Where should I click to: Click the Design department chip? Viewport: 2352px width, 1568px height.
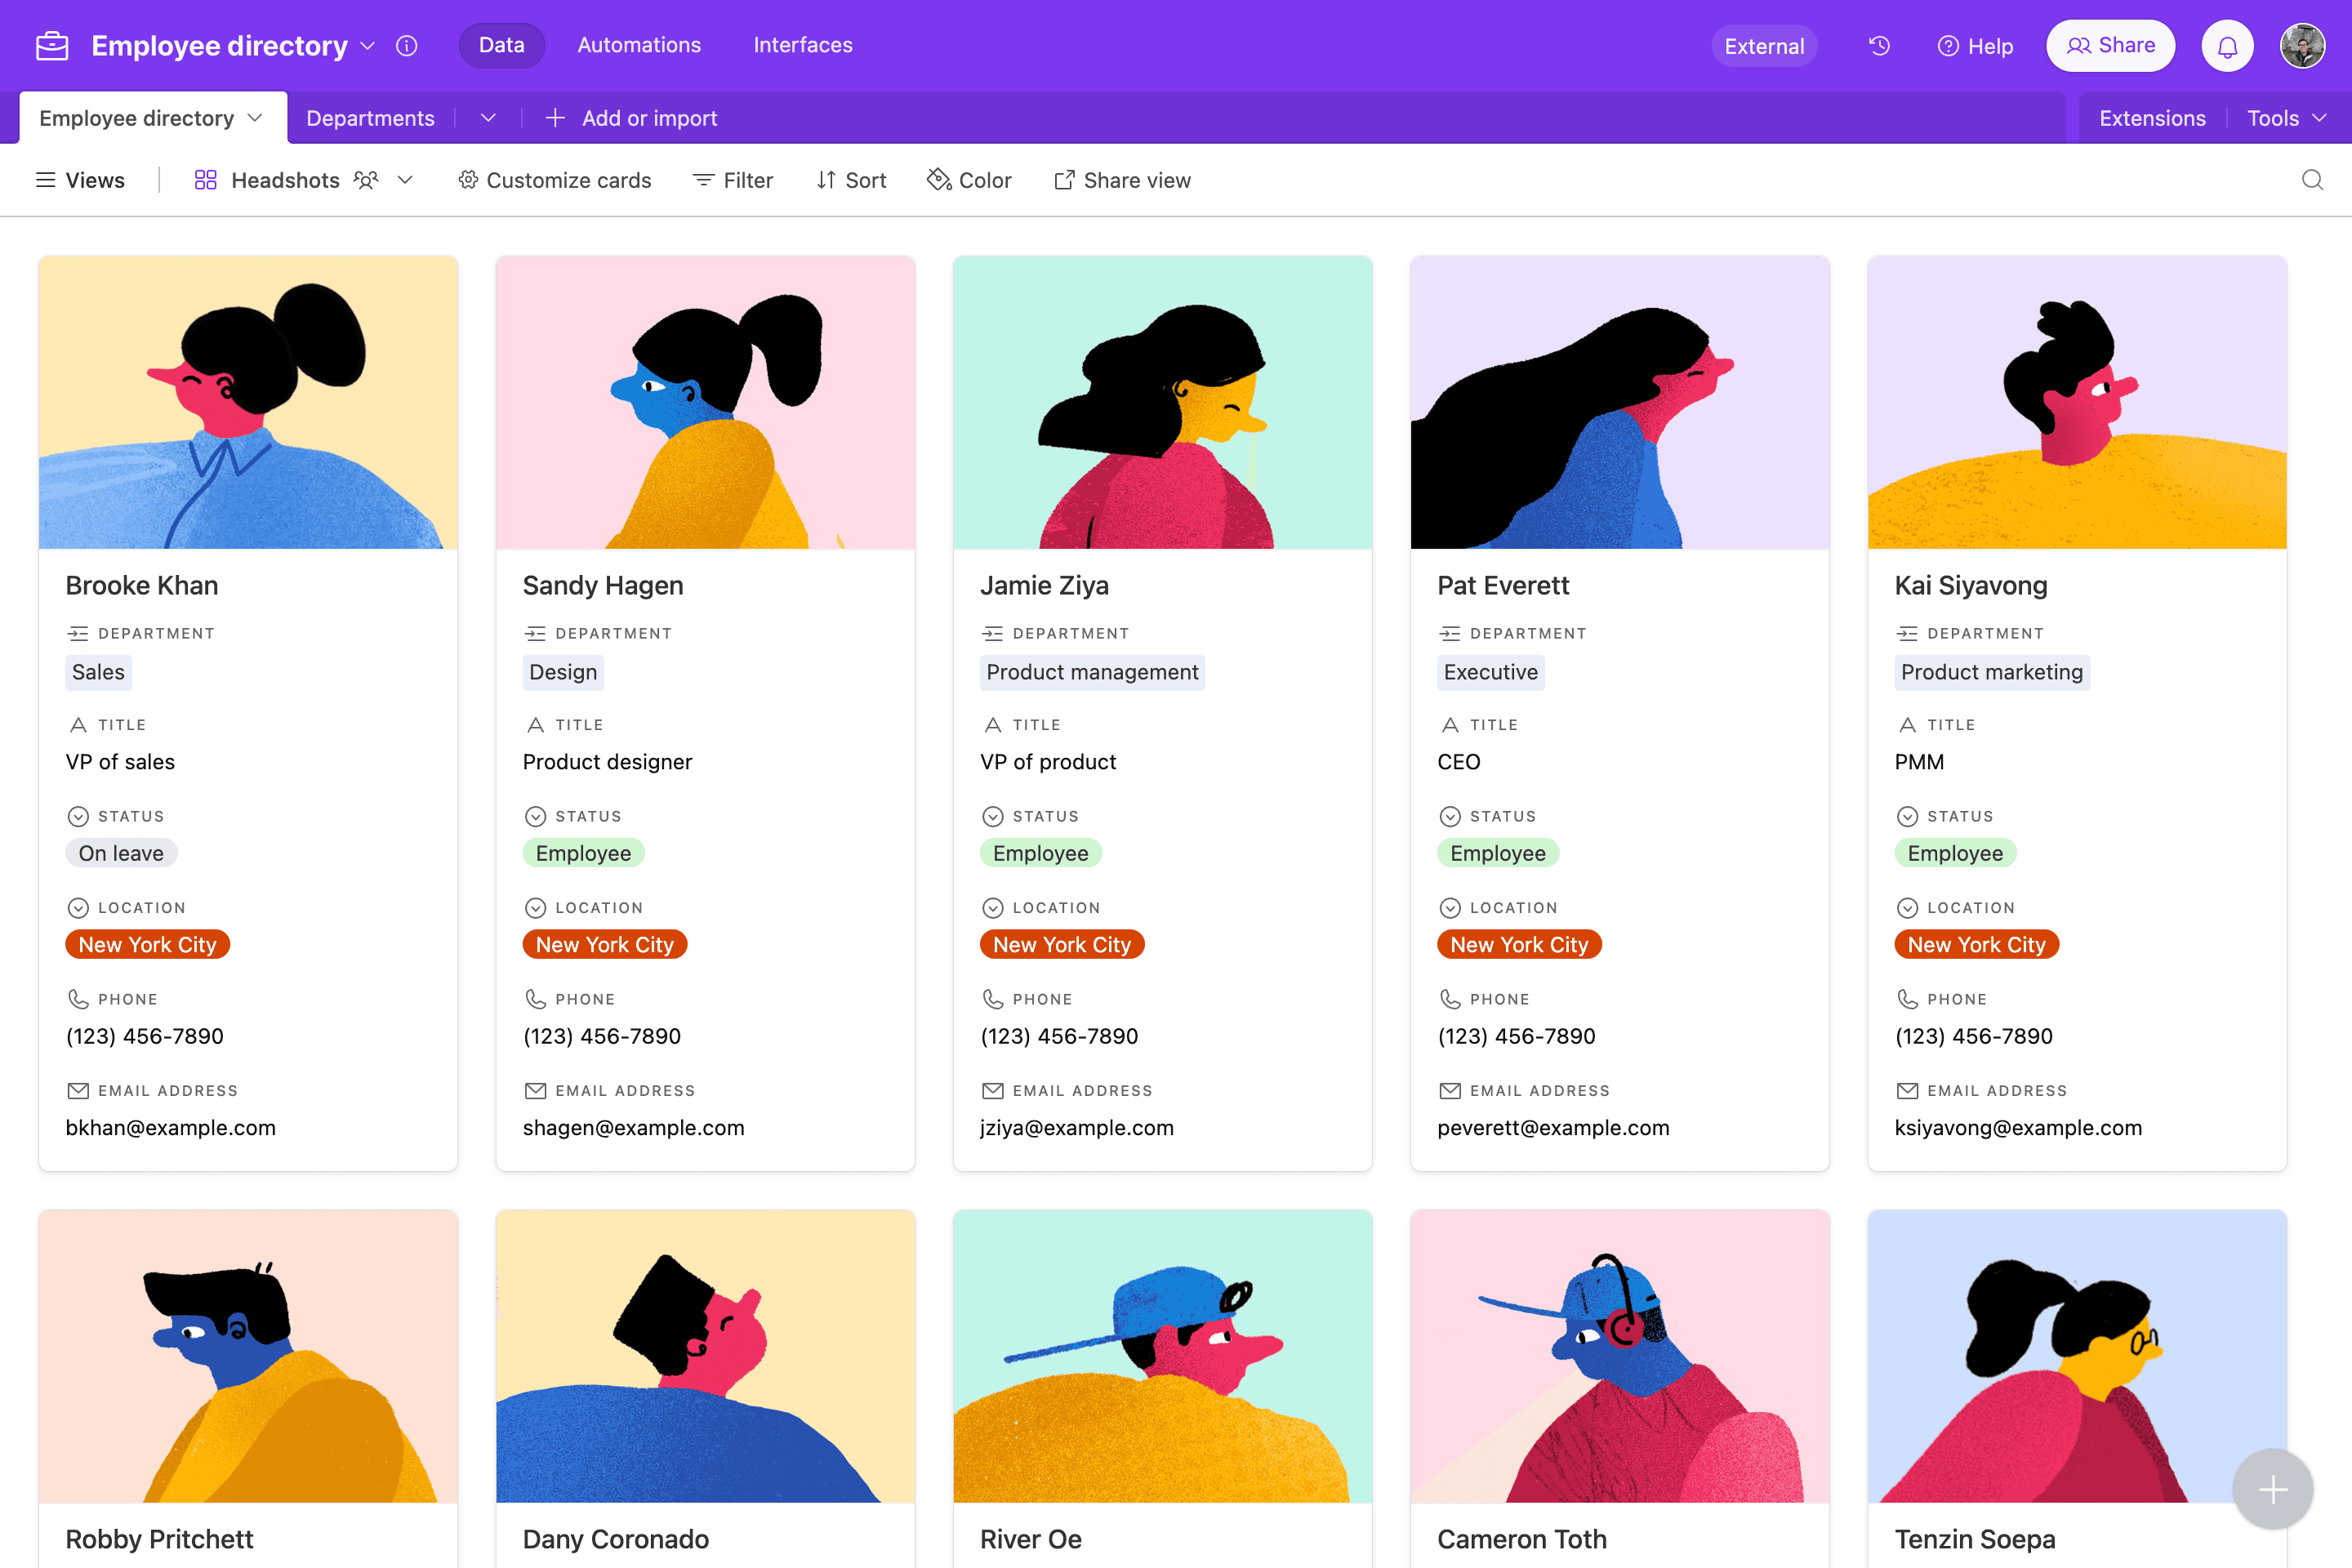click(x=563, y=672)
